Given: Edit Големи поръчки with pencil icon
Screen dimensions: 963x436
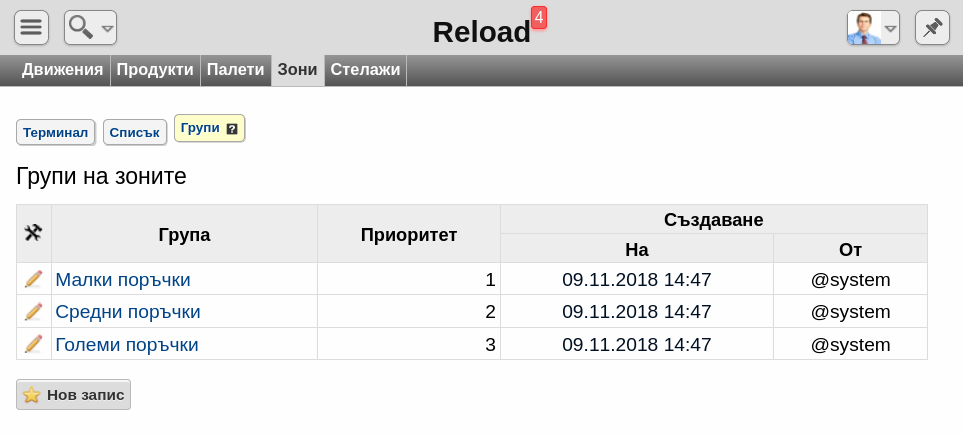Looking at the screenshot, I should pyautogui.click(x=33, y=344).
